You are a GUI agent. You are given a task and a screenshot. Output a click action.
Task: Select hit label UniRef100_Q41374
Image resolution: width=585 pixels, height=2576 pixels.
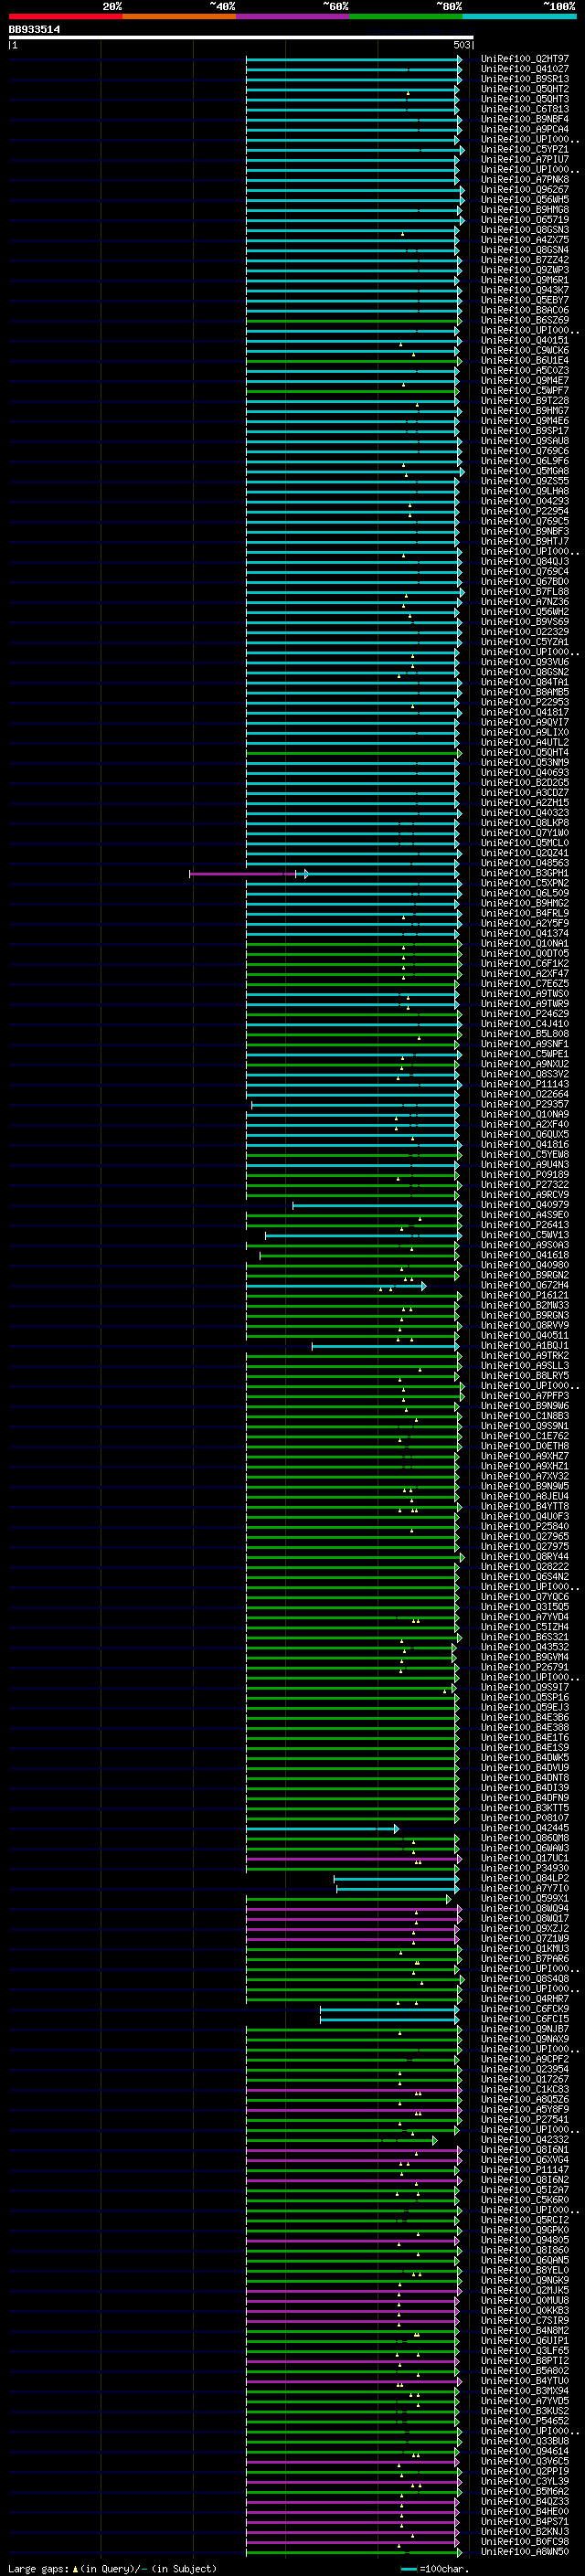[524, 934]
